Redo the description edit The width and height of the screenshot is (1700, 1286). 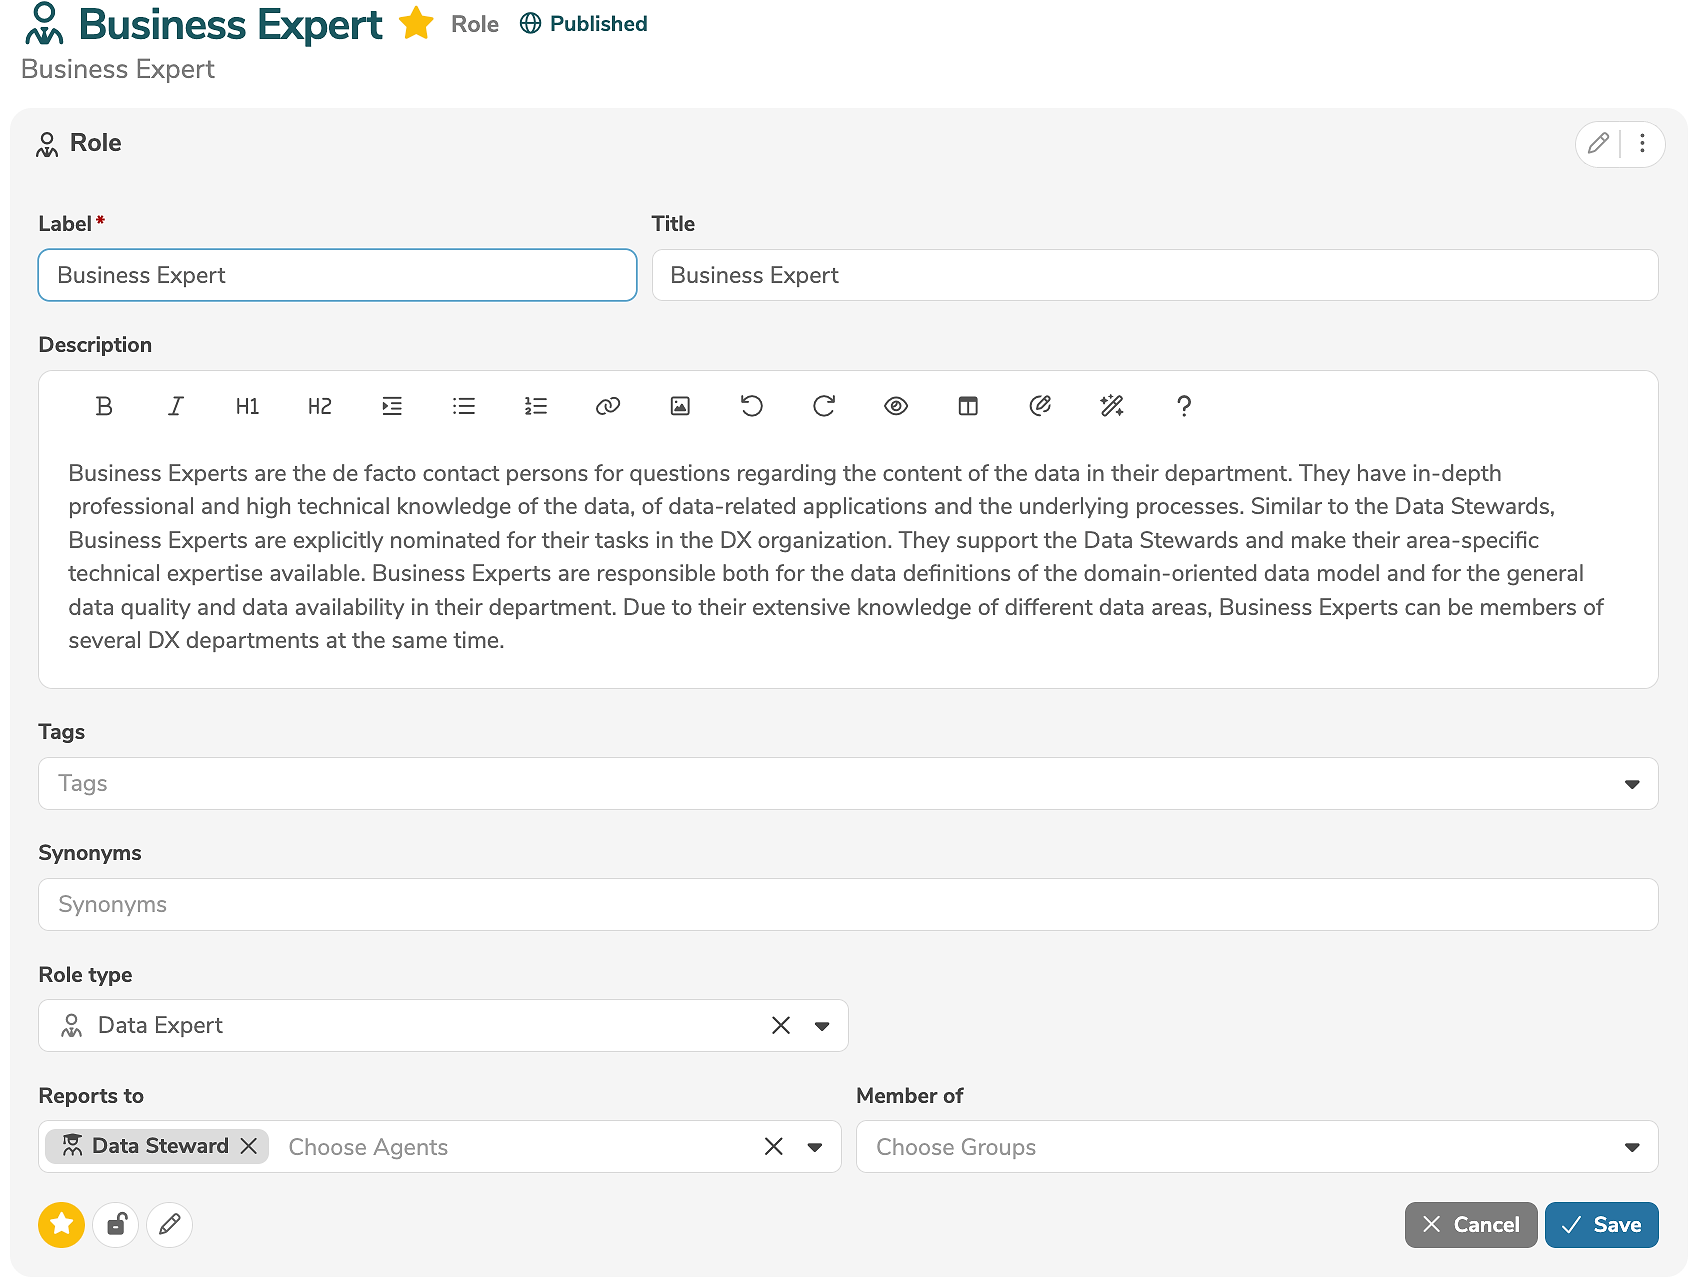pos(824,406)
